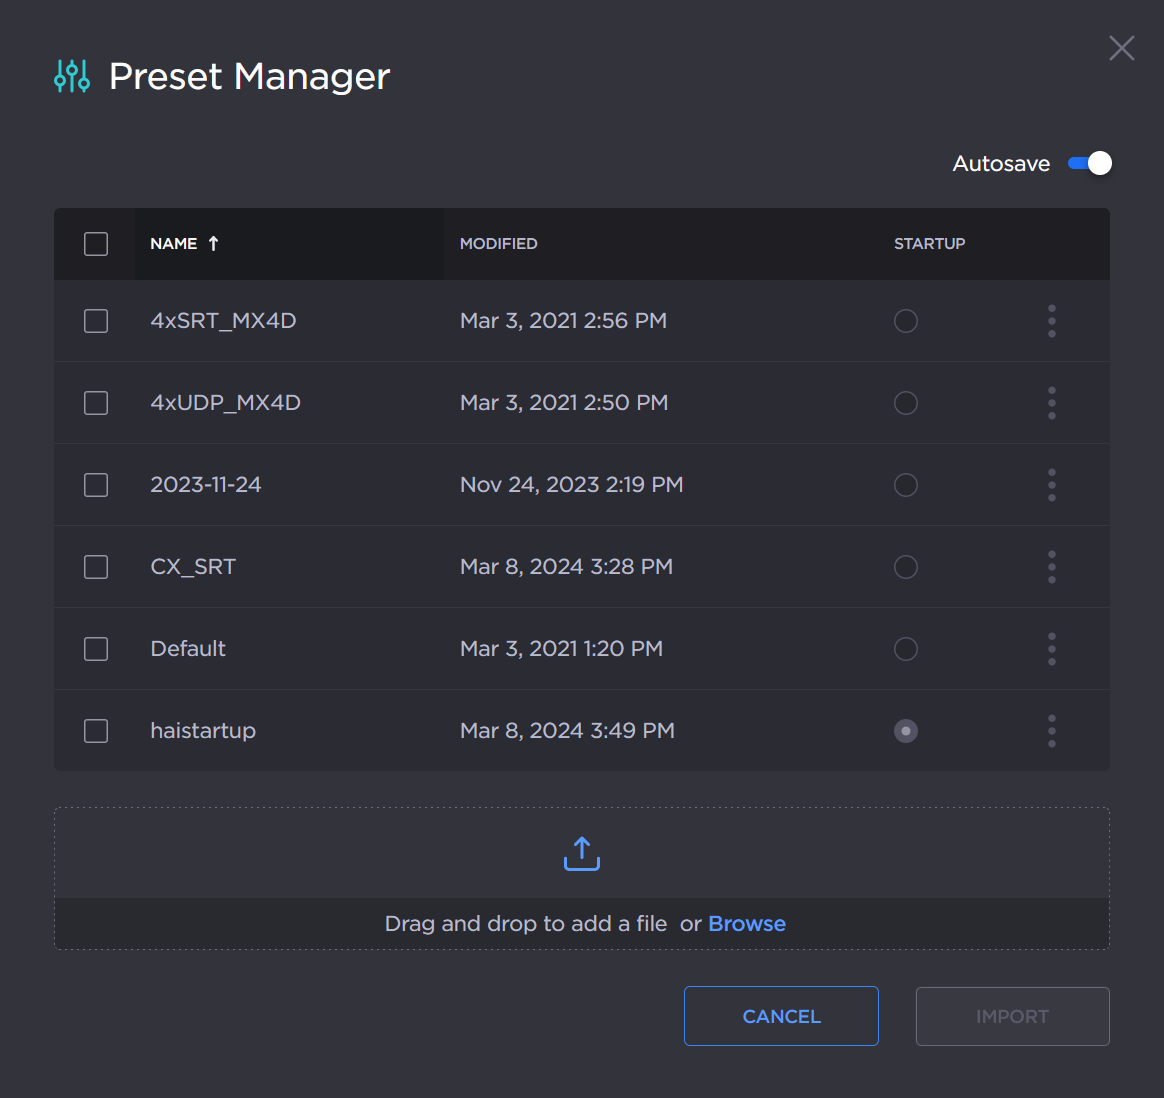This screenshot has width=1164, height=1098.
Task: Click the Browse link to add a file
Action: [x=746, y=924]
